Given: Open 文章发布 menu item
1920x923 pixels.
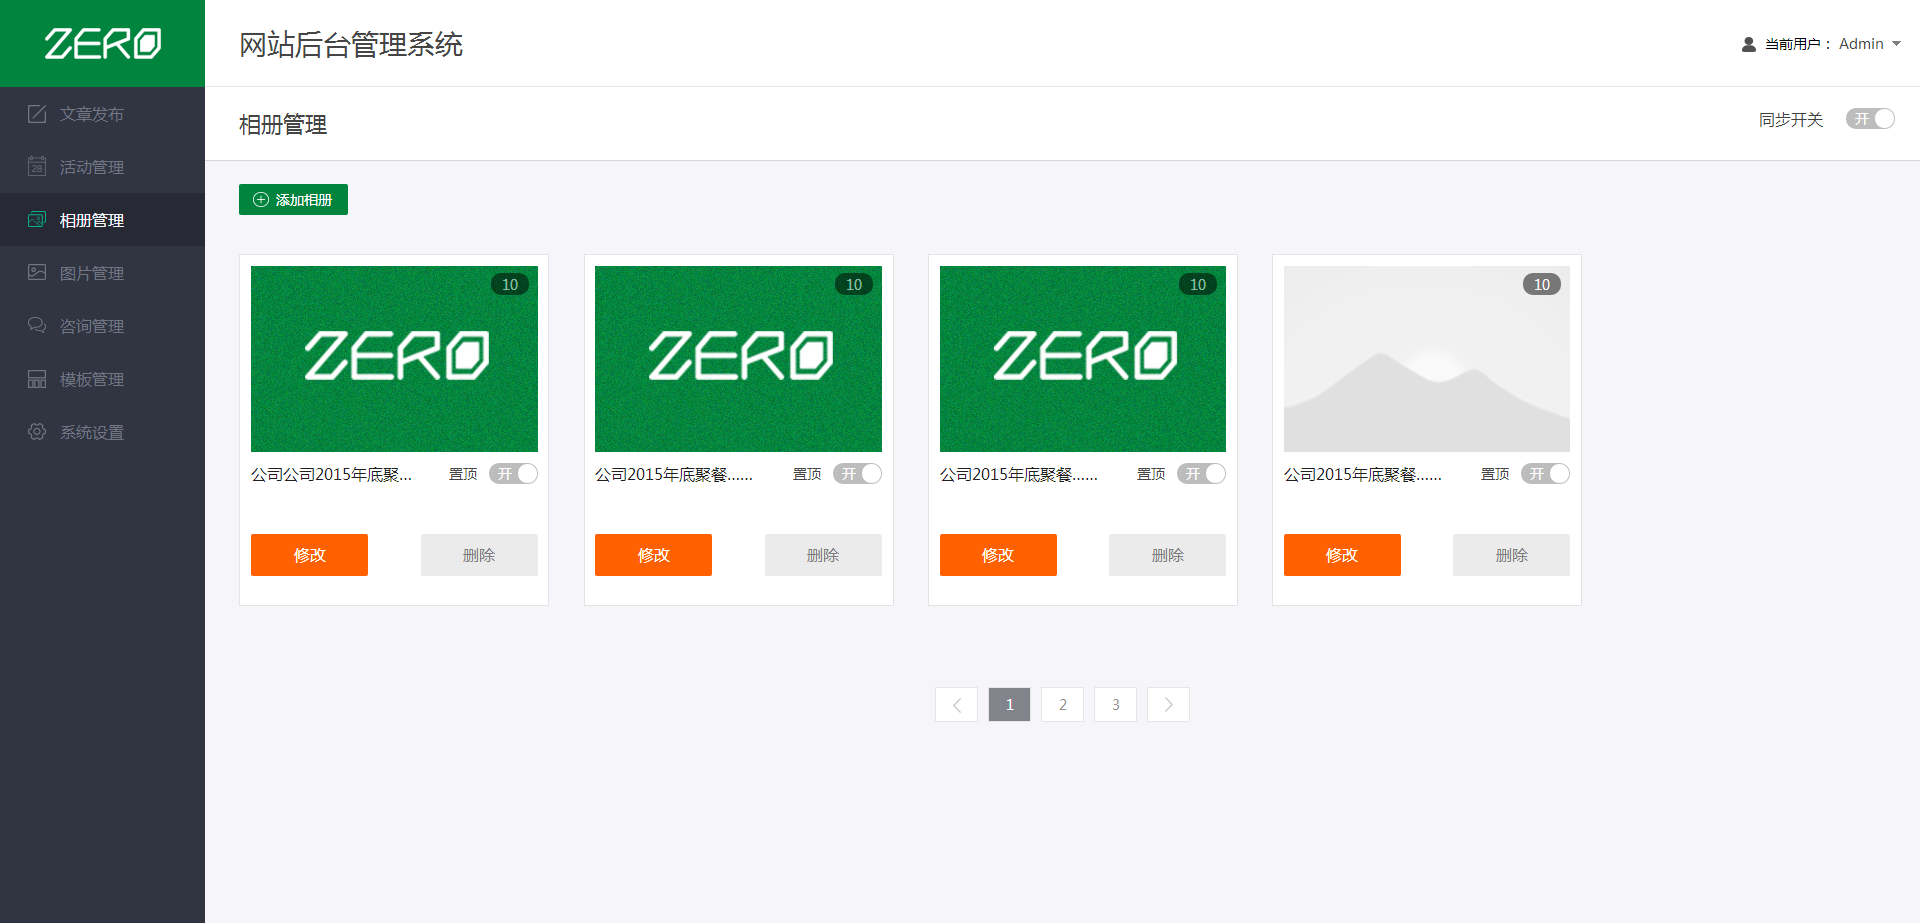Looking at the screenshot, I should click(102, 114).
